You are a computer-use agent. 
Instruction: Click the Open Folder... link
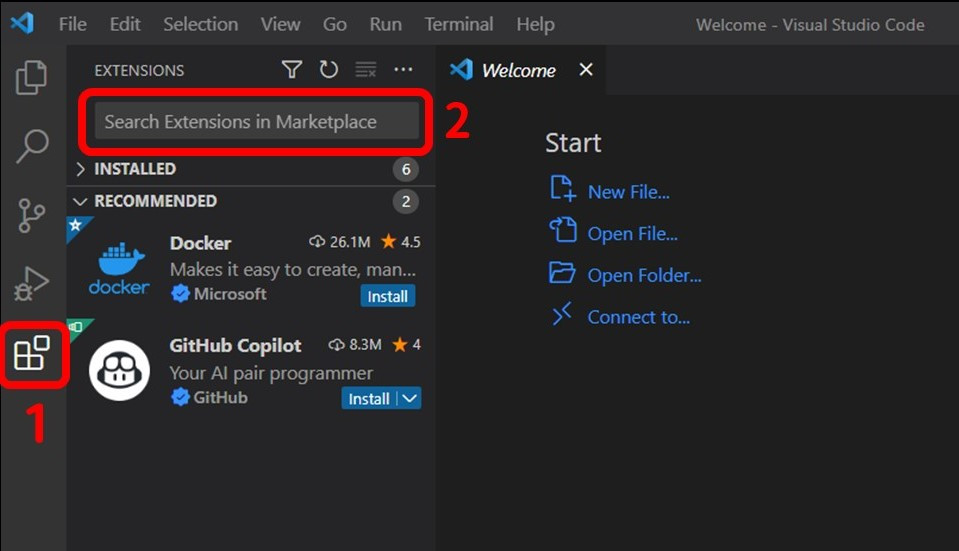point(645,275)
